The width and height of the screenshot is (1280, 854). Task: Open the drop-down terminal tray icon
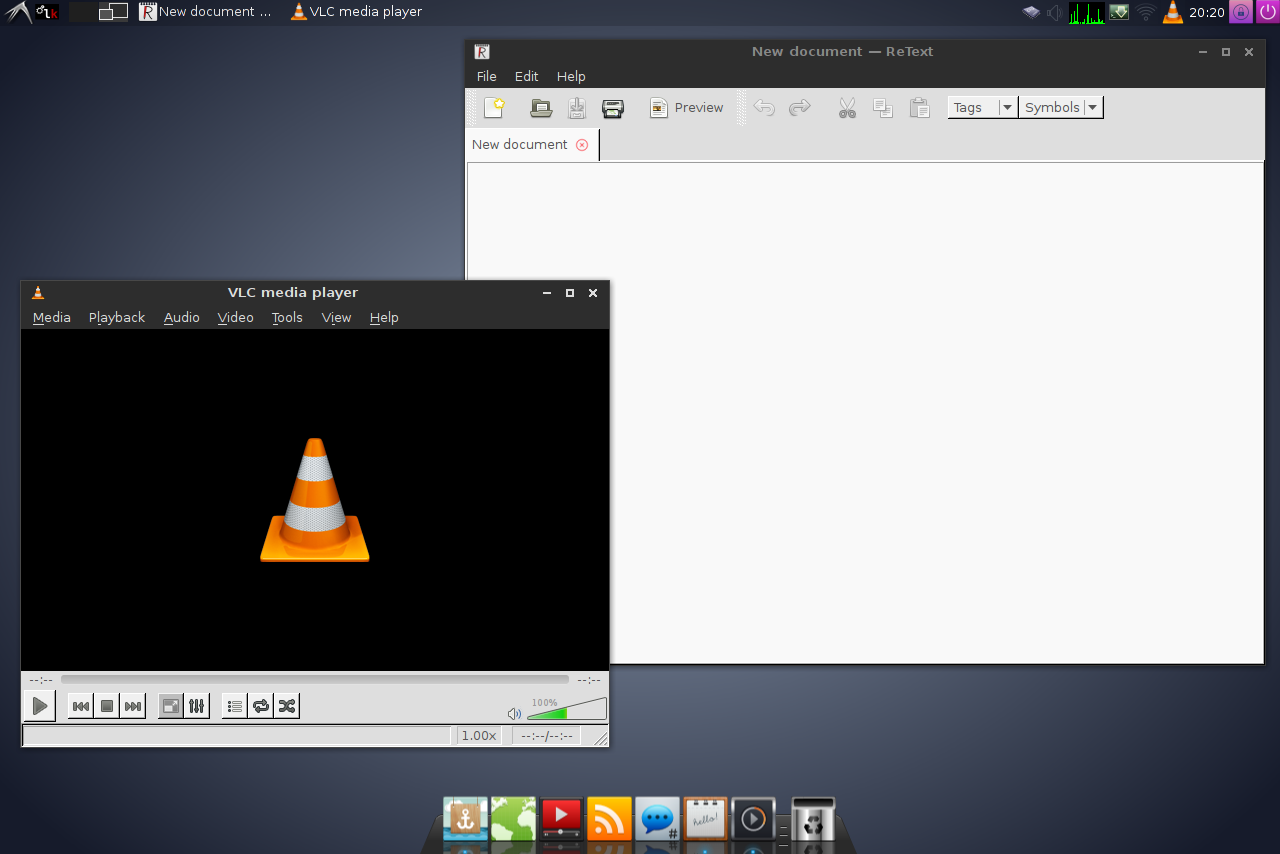pos(1119,12)
